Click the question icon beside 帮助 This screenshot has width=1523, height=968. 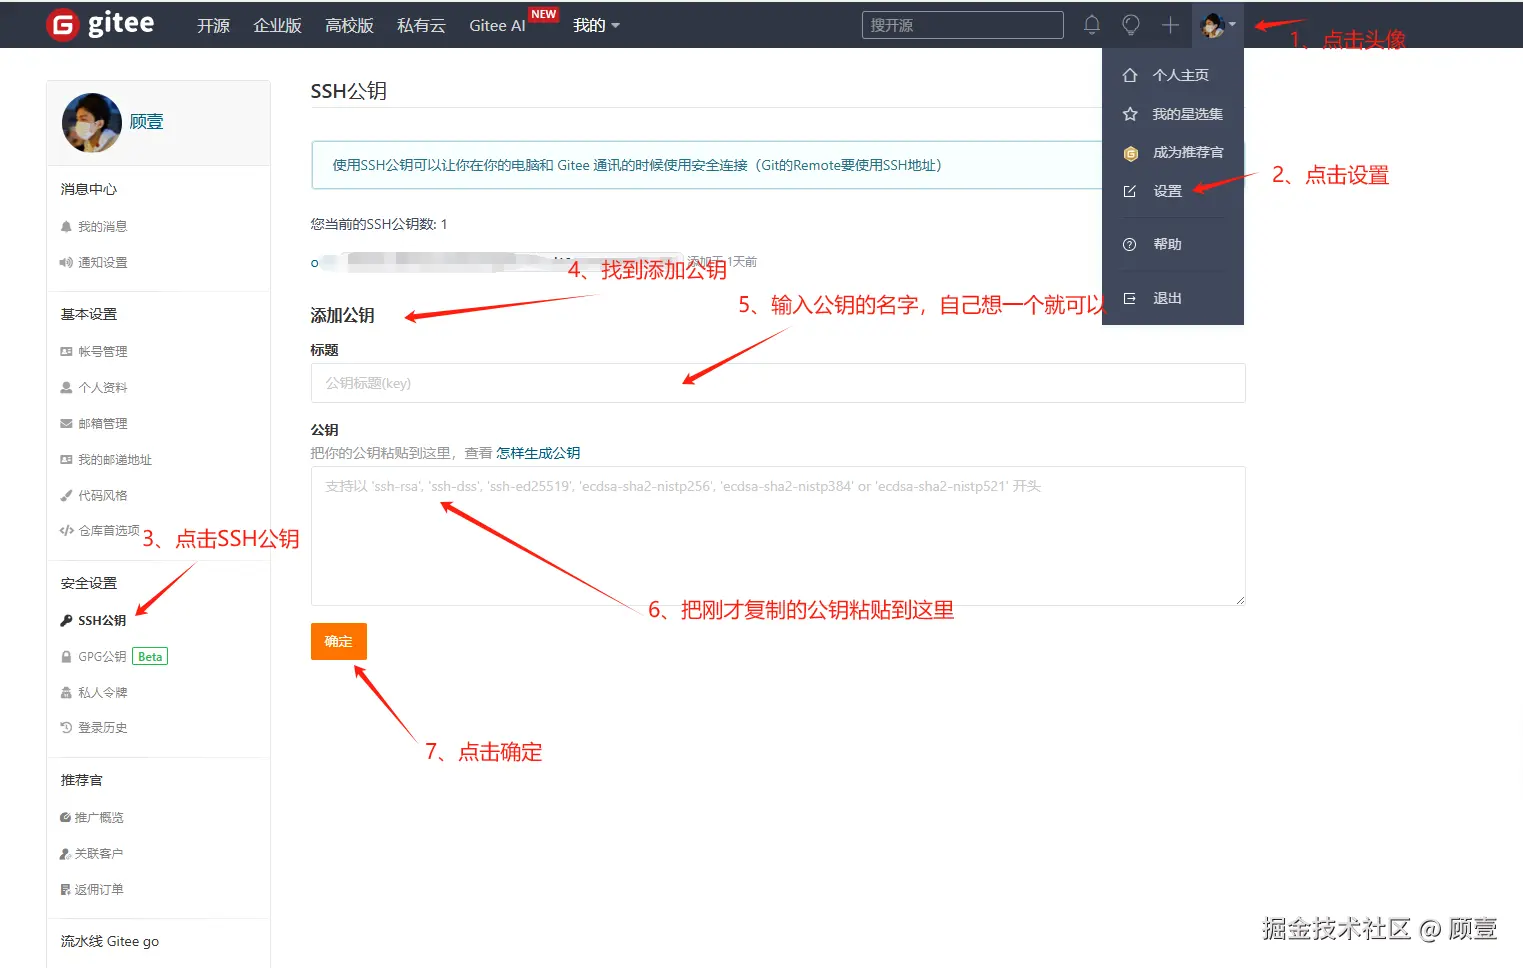click(x=1130, y=244)
